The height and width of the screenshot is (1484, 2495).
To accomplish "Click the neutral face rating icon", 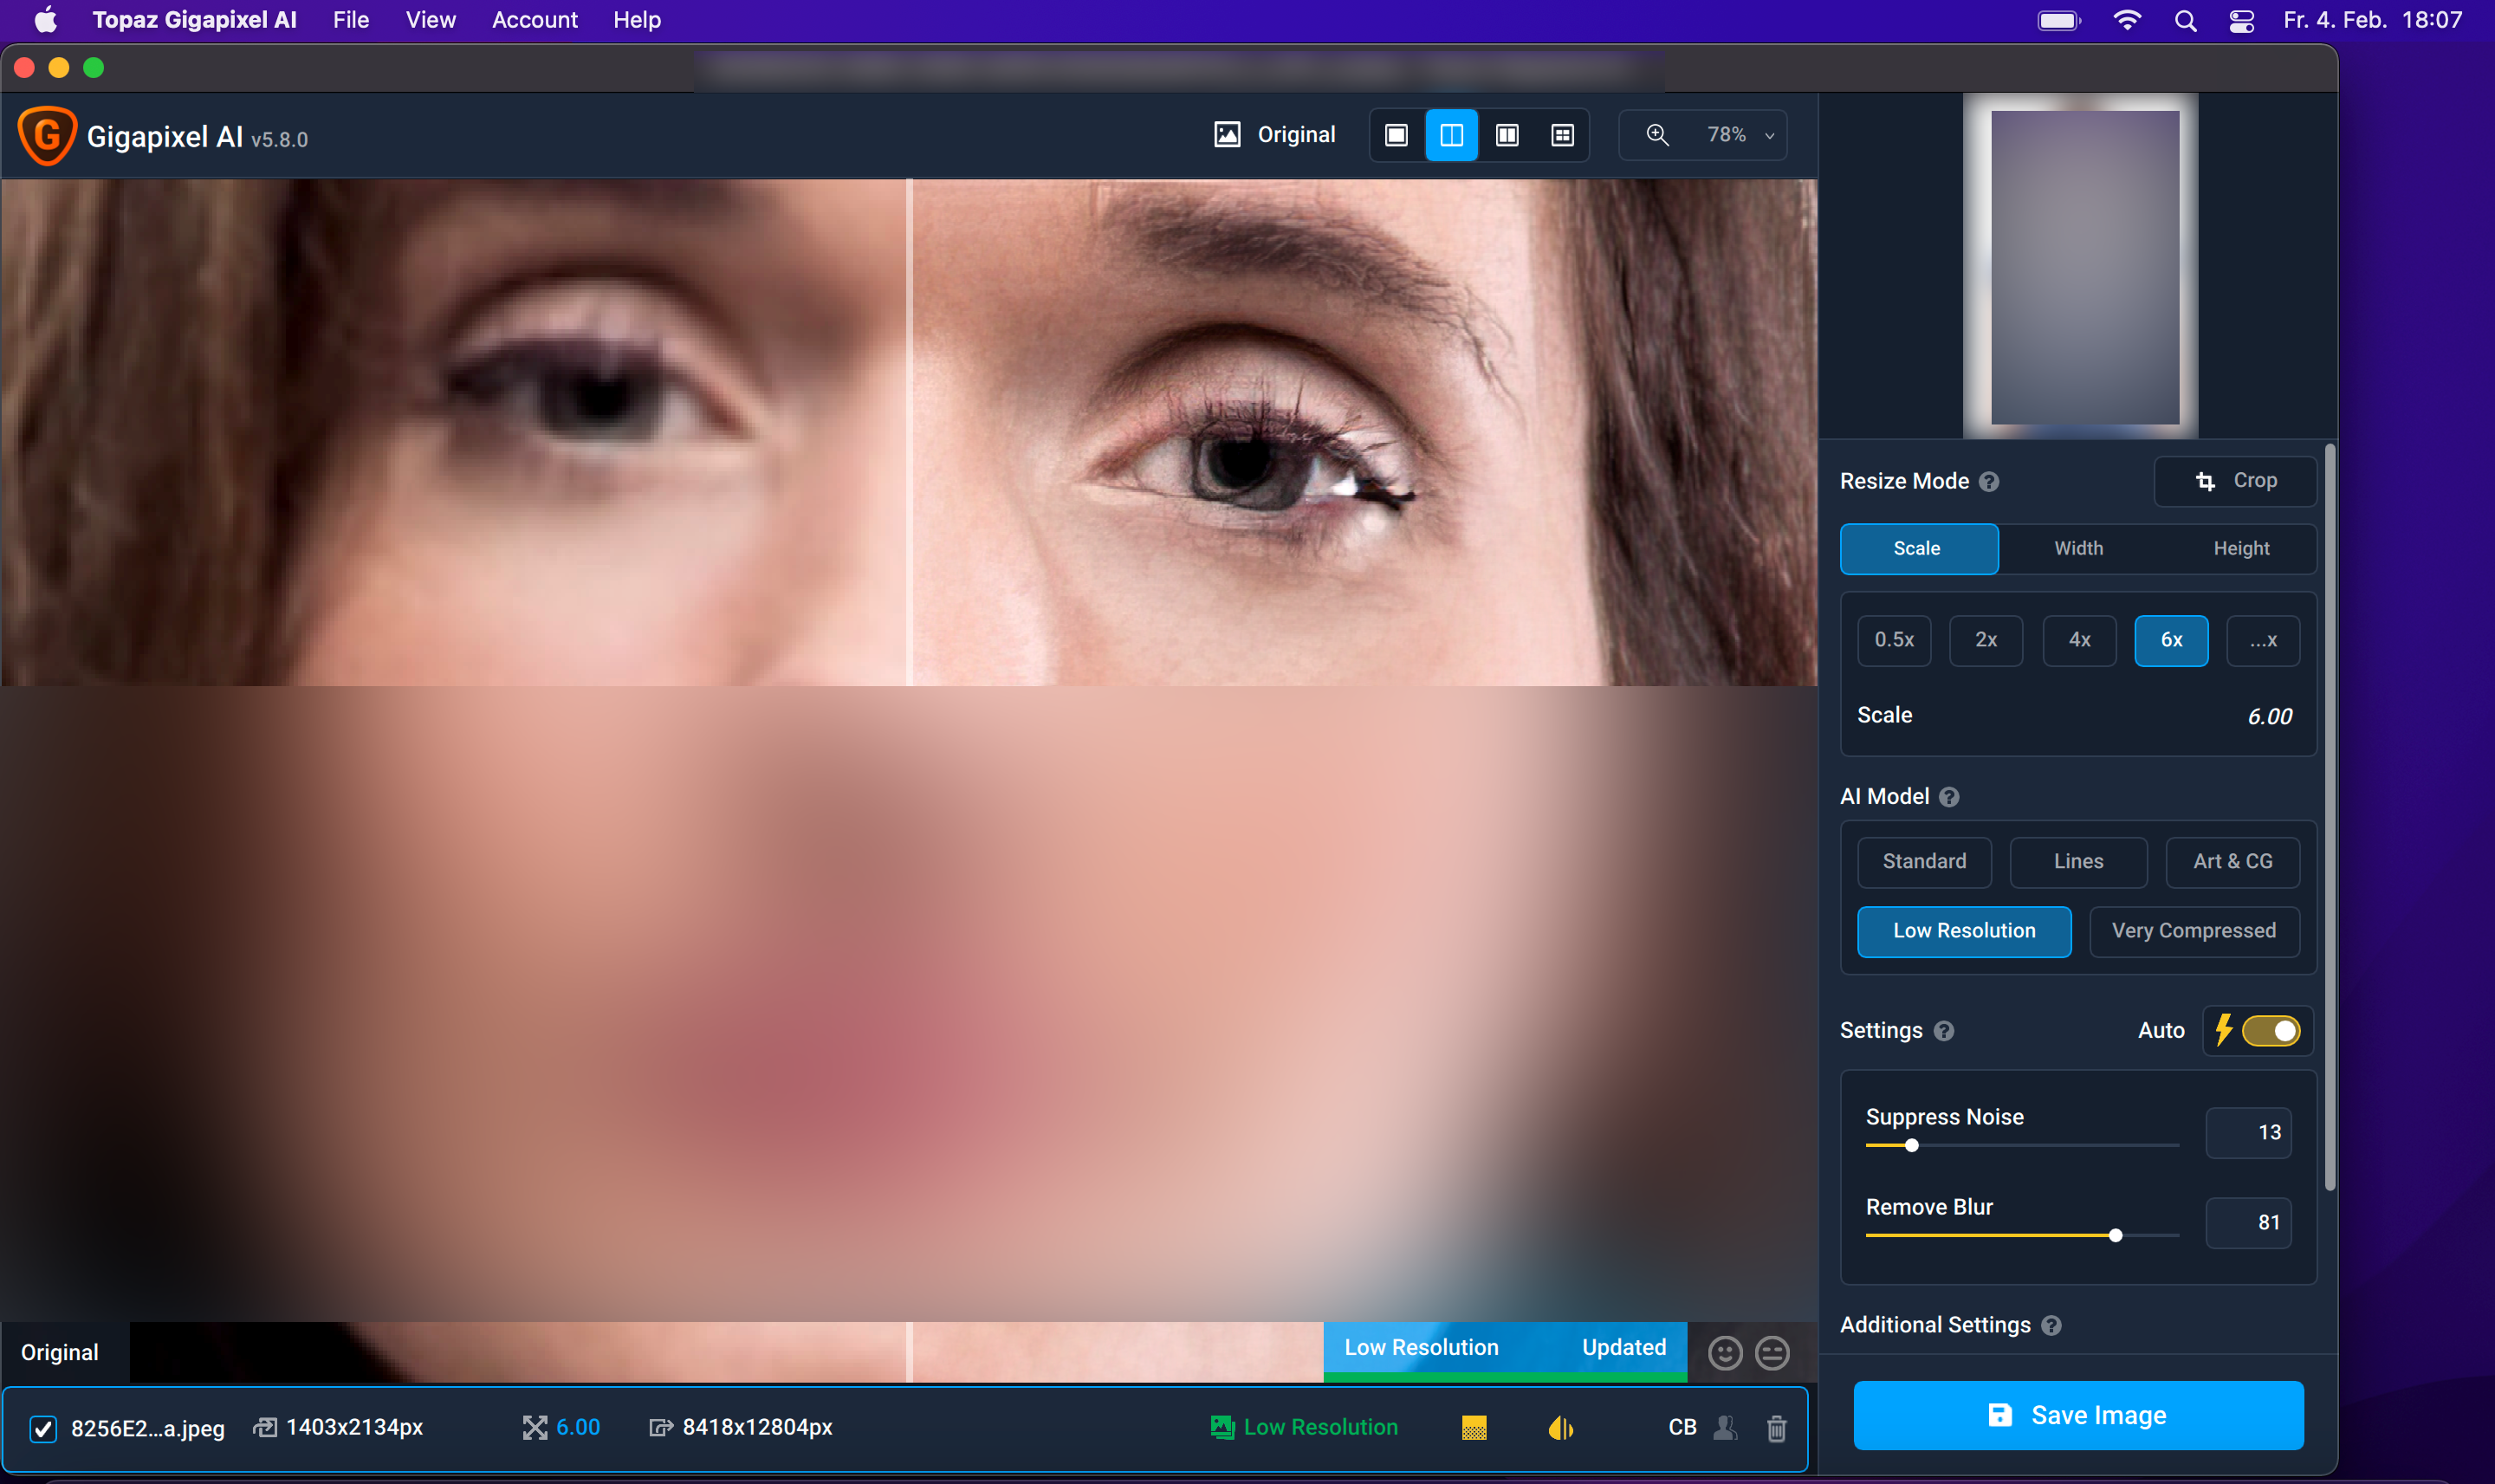I will [x=1772, y=1353].
